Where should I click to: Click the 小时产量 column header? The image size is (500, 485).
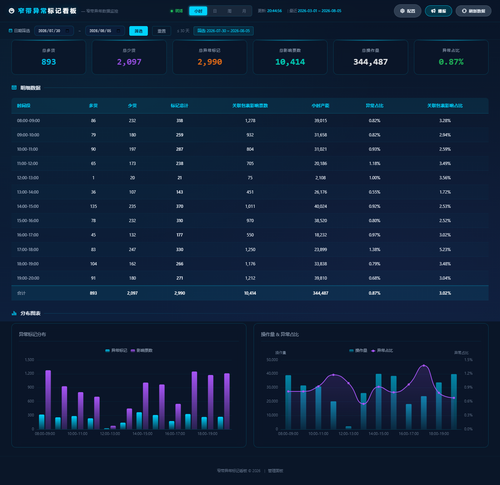coord(320,106)
